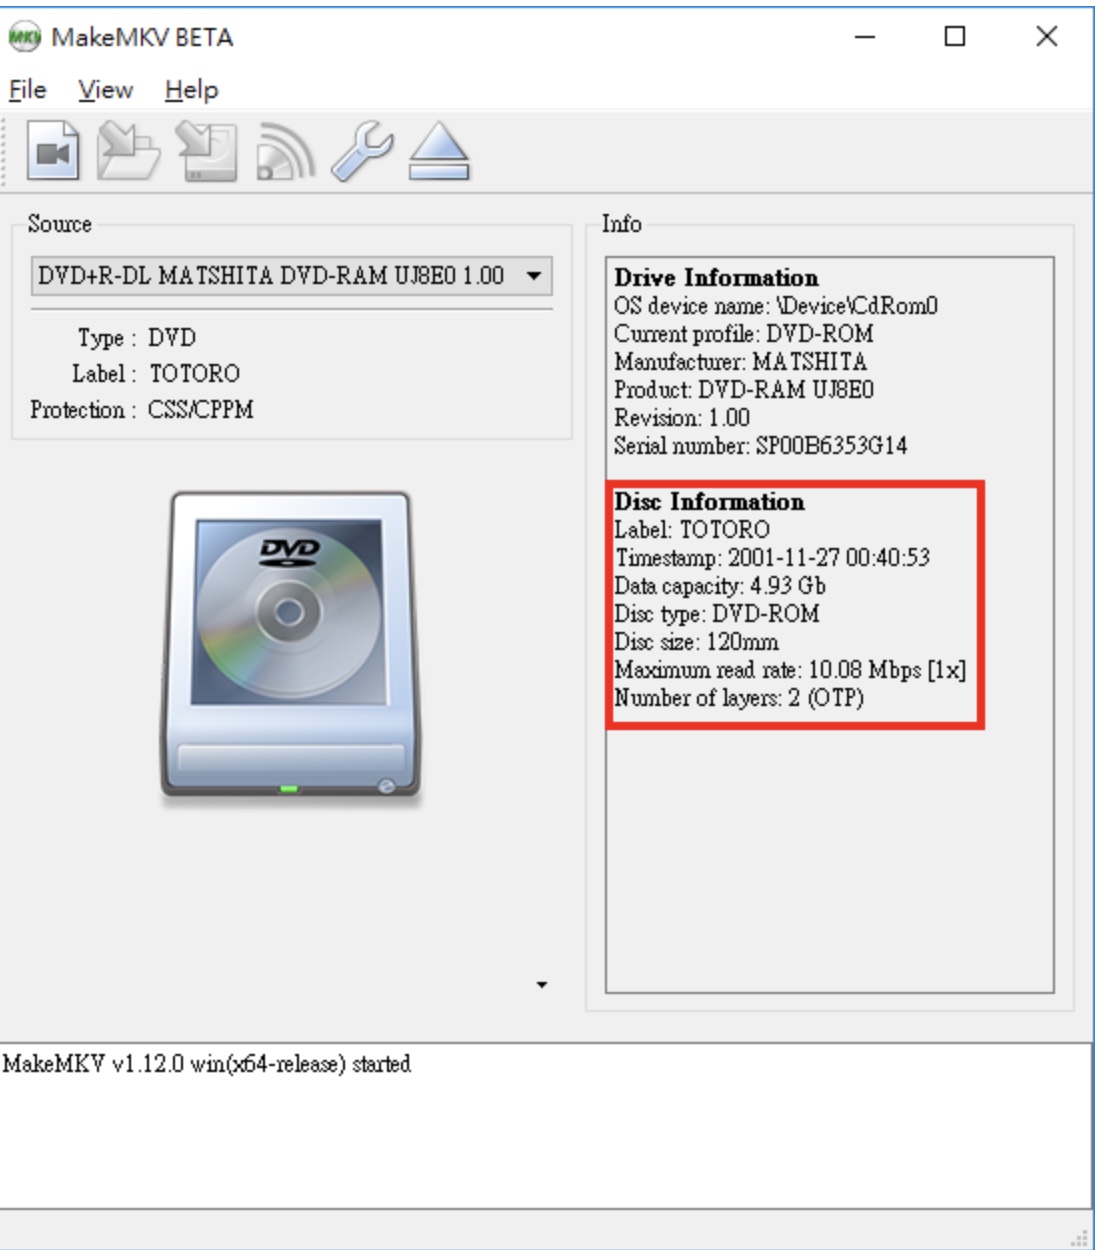Close the MakeMKV window
Screen dimensions: 1104x1250
click(x=1046, y=38)
